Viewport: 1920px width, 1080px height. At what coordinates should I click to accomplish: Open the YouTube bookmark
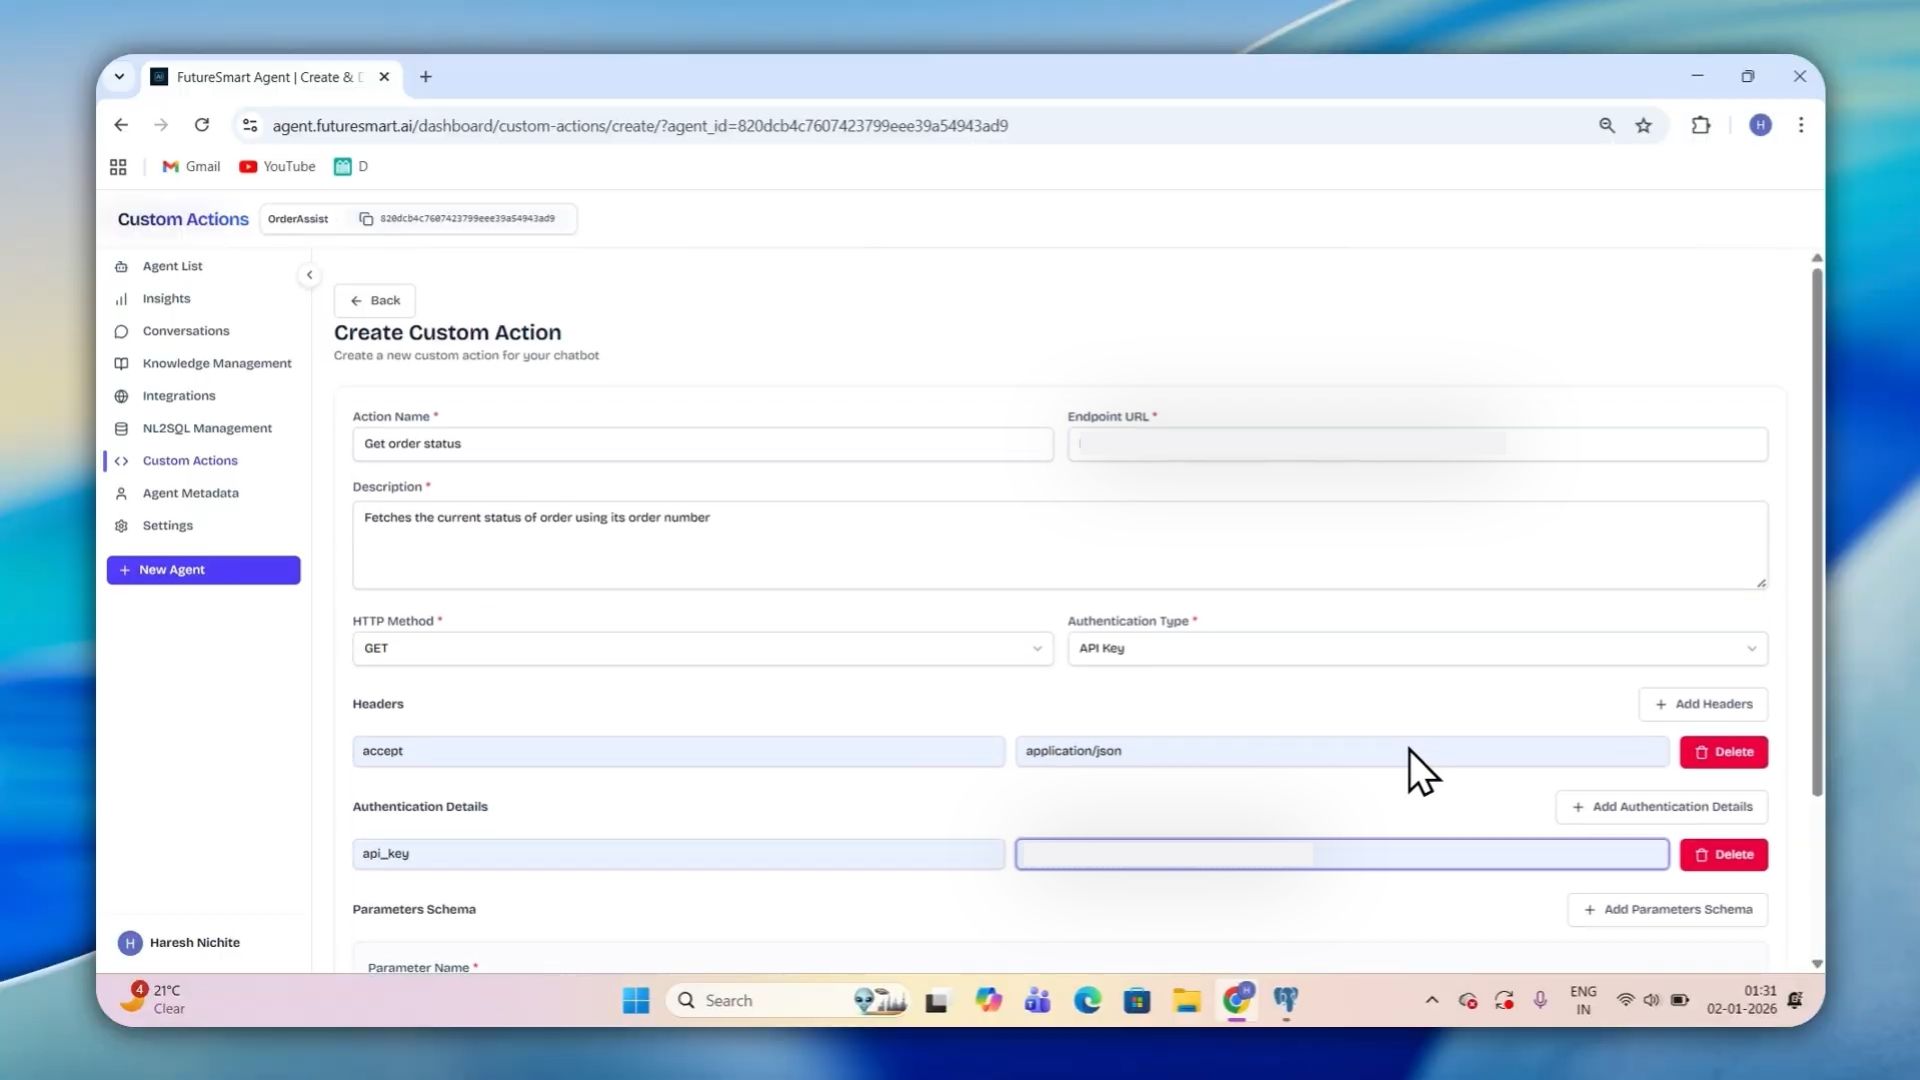pos(277,167)
